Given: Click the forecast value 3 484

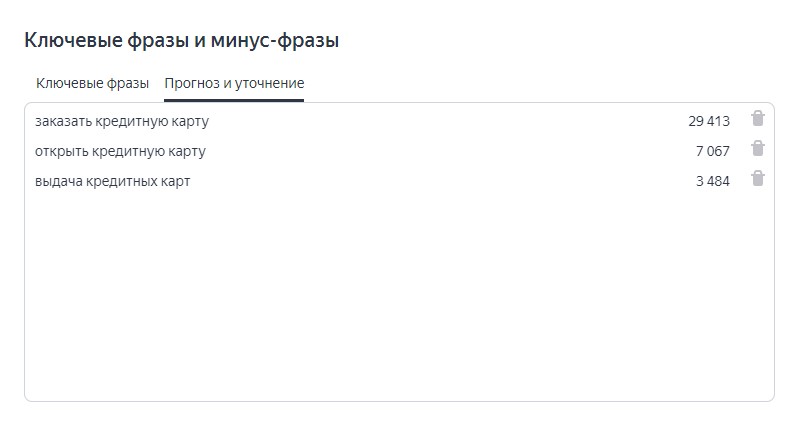Looking at the screenshot, I should pyautogui.click(x=713, y=182).
